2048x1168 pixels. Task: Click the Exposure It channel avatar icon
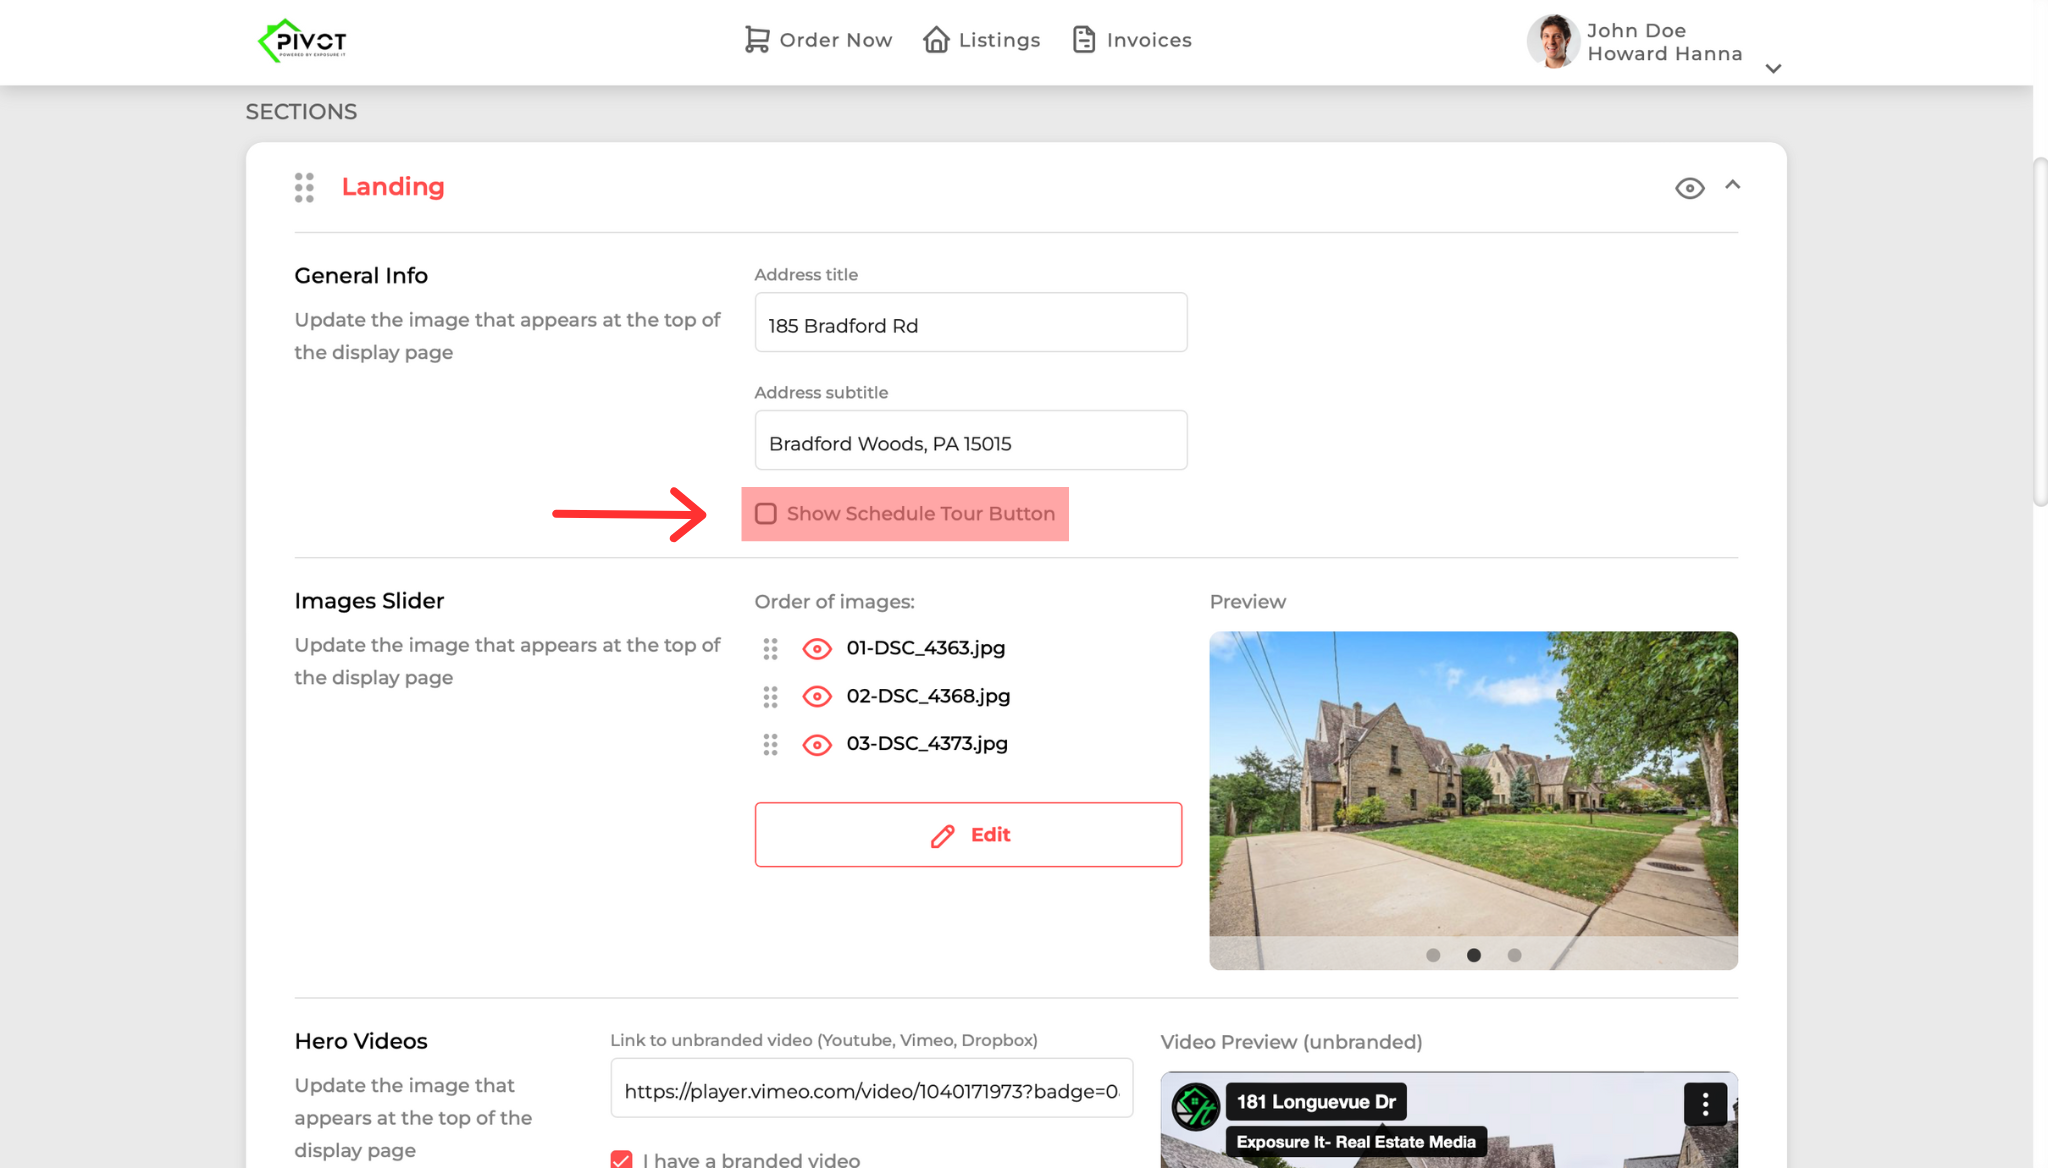[x=1195, y=1106]
